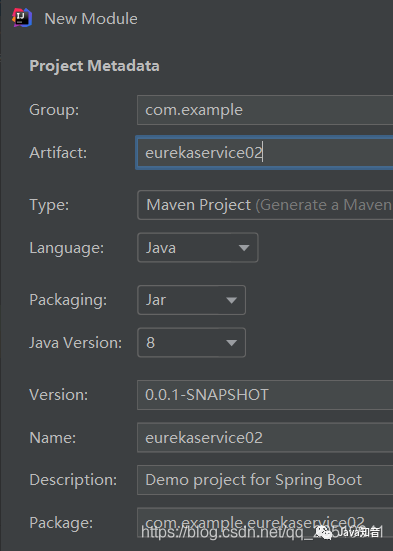
Task: Open the Java Version dropdown showing 8
Action: tap(191, 343)
